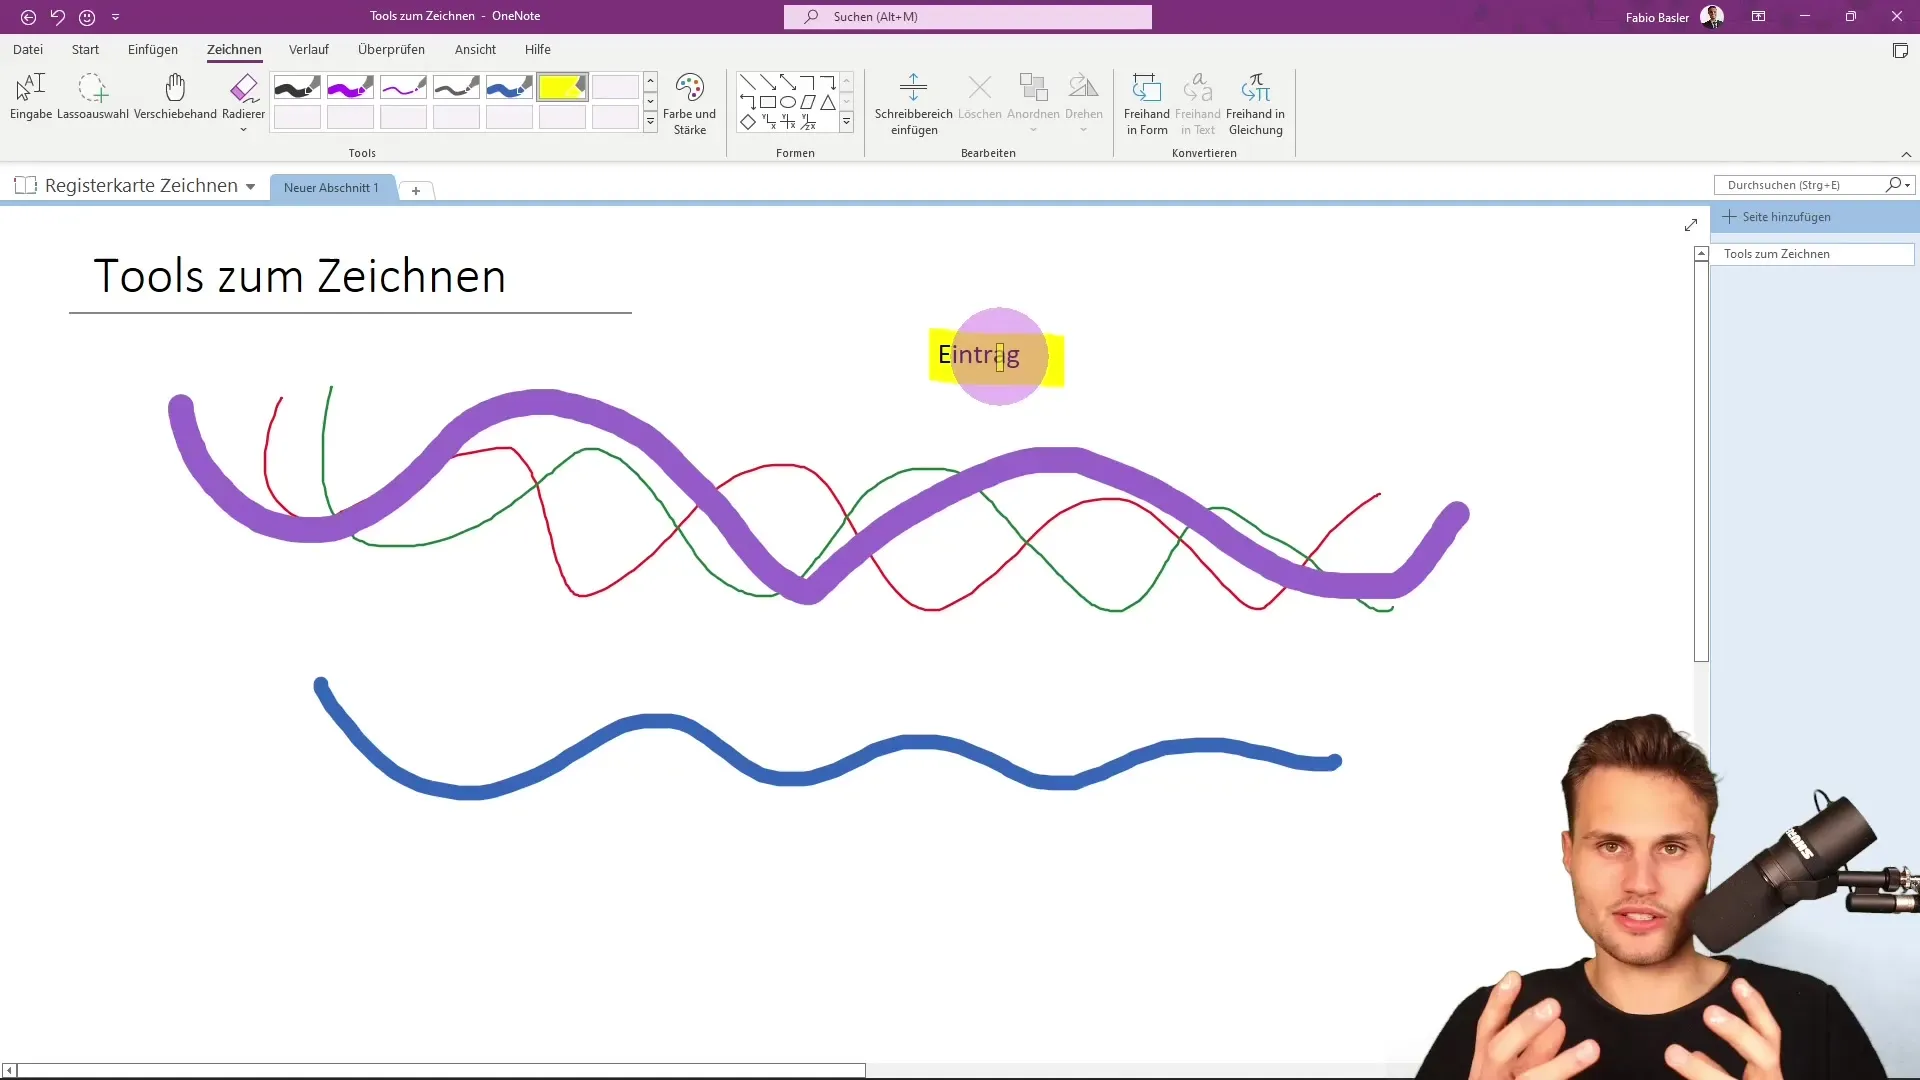Open the smiley feedback icon

[87, 17]
